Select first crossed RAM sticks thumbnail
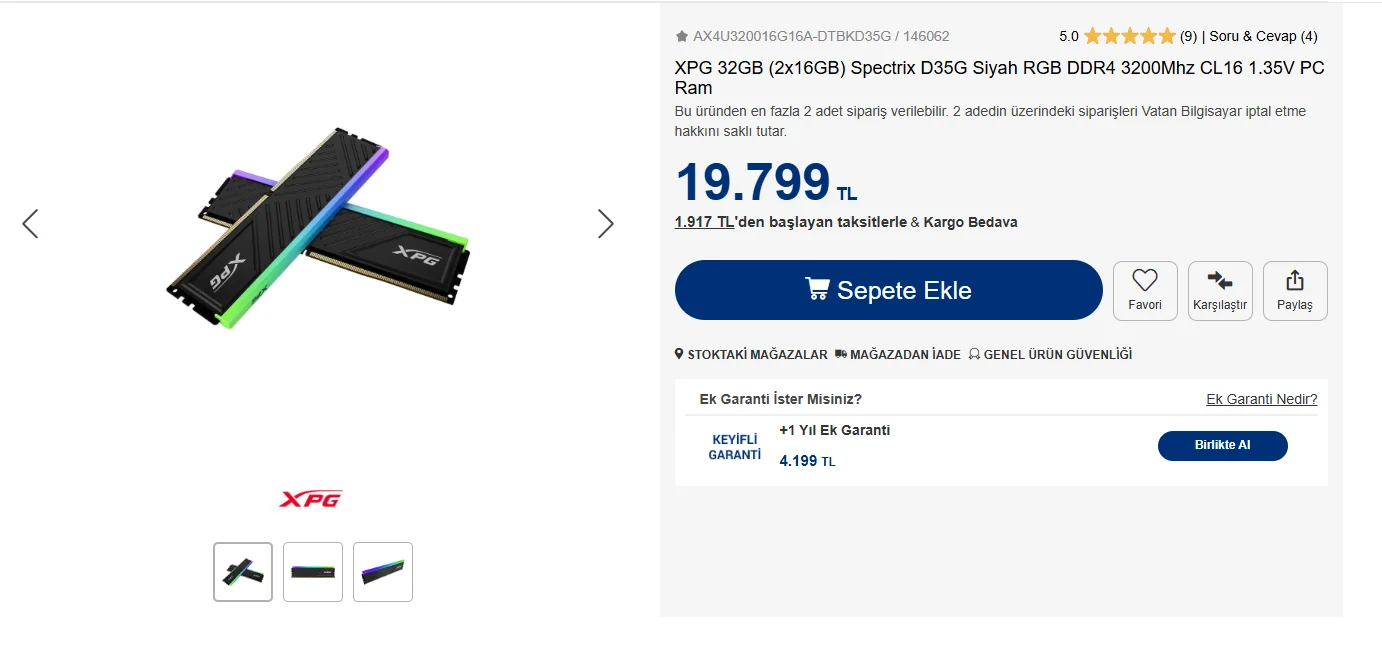1382x646 pixels. pos(243,572)
